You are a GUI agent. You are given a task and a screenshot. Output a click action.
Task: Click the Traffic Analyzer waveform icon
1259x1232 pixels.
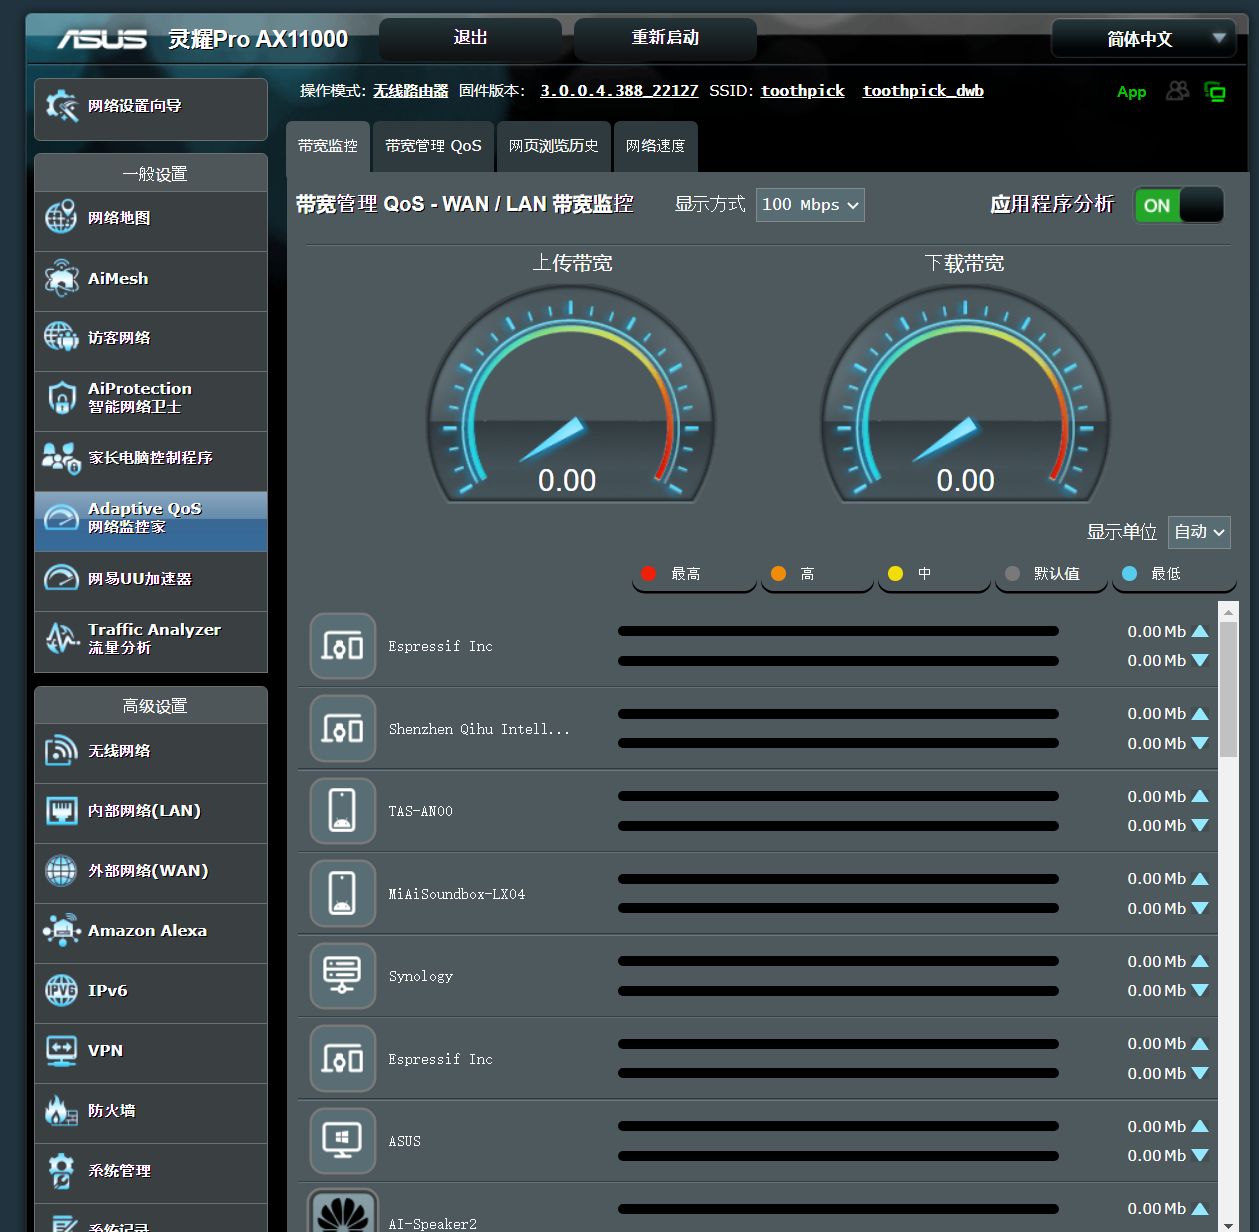(x=61, y=638)
